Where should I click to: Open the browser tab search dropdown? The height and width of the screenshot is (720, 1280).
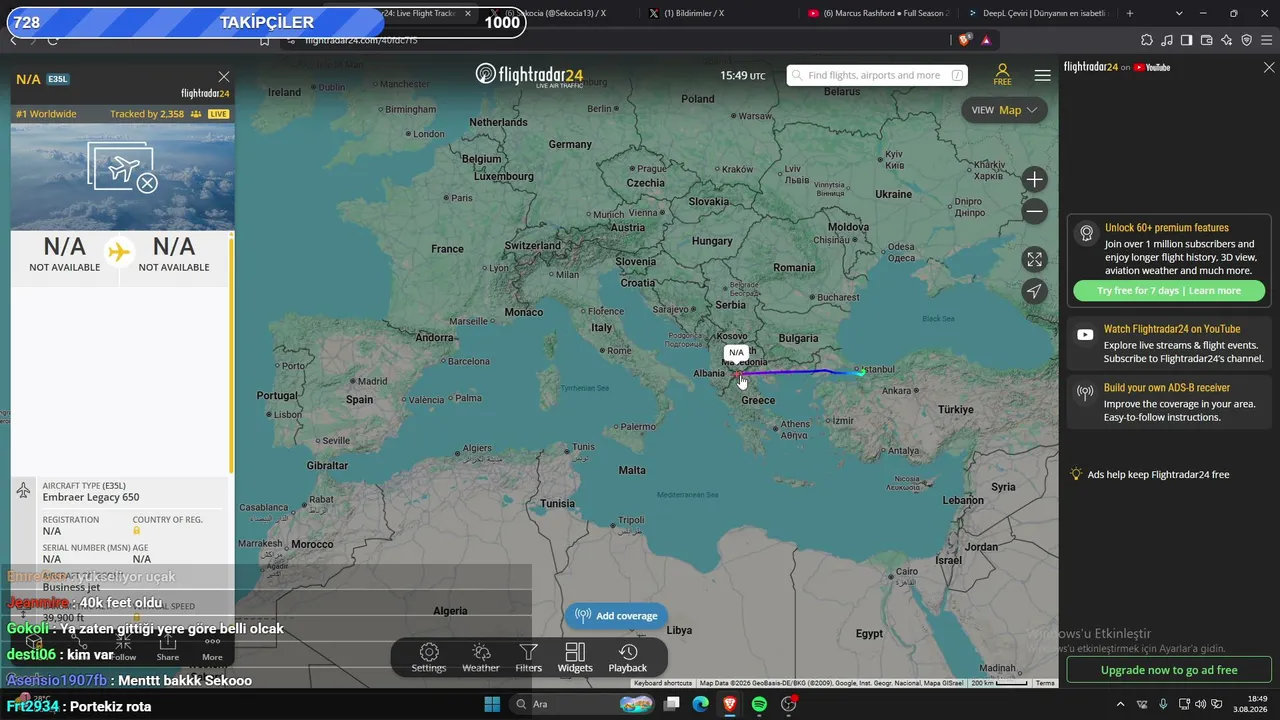tap(1179, 13)
